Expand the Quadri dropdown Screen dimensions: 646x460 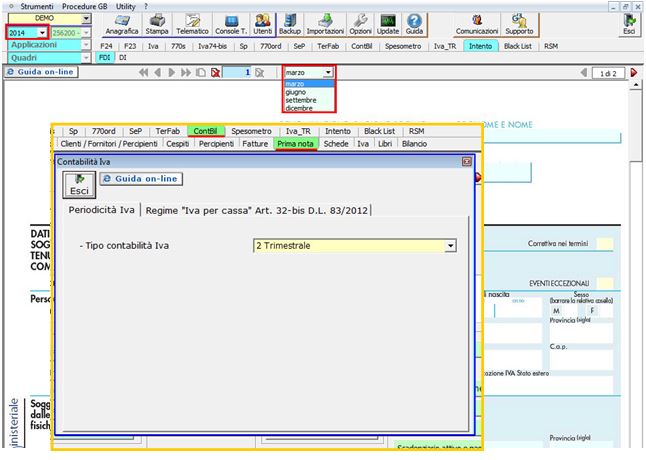point(86,58)
